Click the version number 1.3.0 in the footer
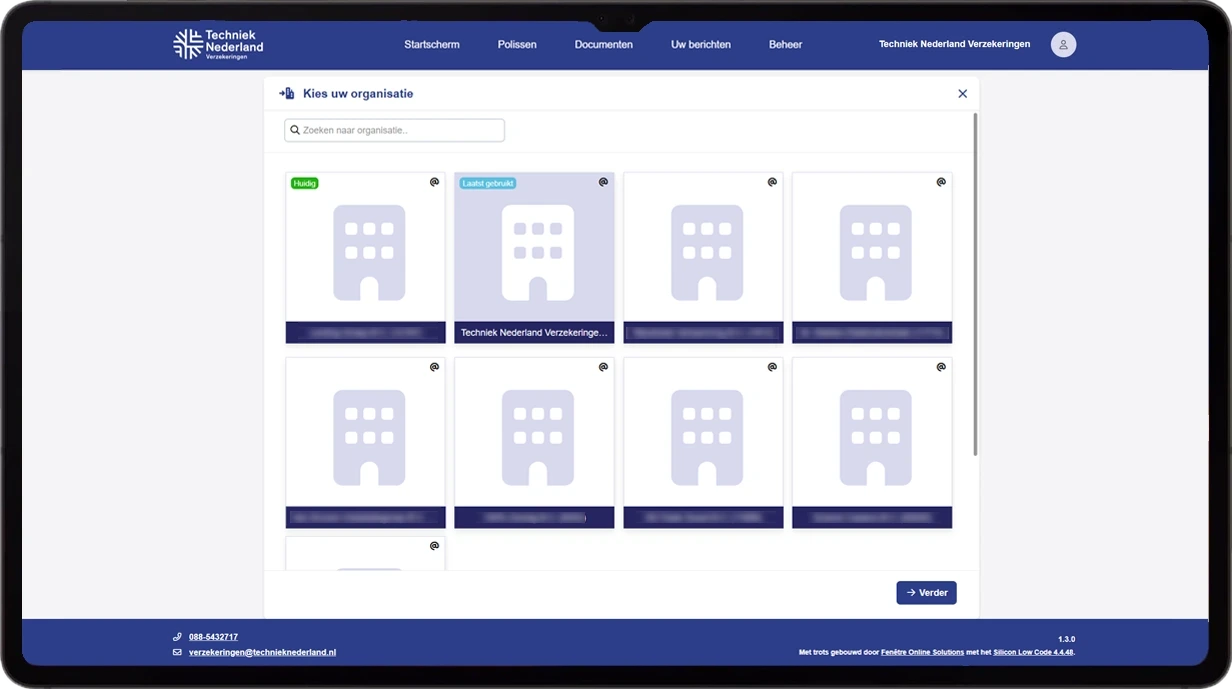 click(1066, 639)
